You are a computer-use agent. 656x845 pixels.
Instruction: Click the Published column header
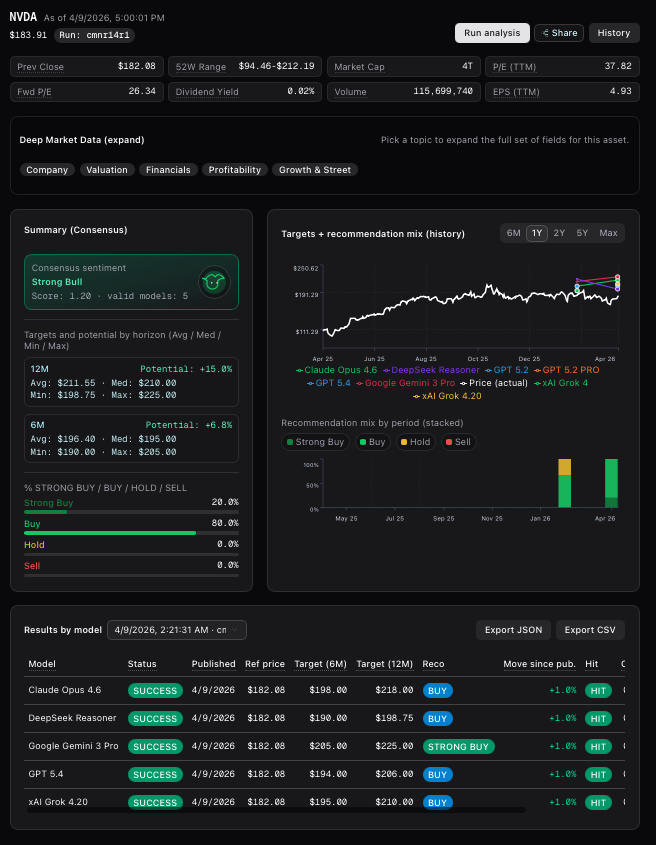point(213,664)
